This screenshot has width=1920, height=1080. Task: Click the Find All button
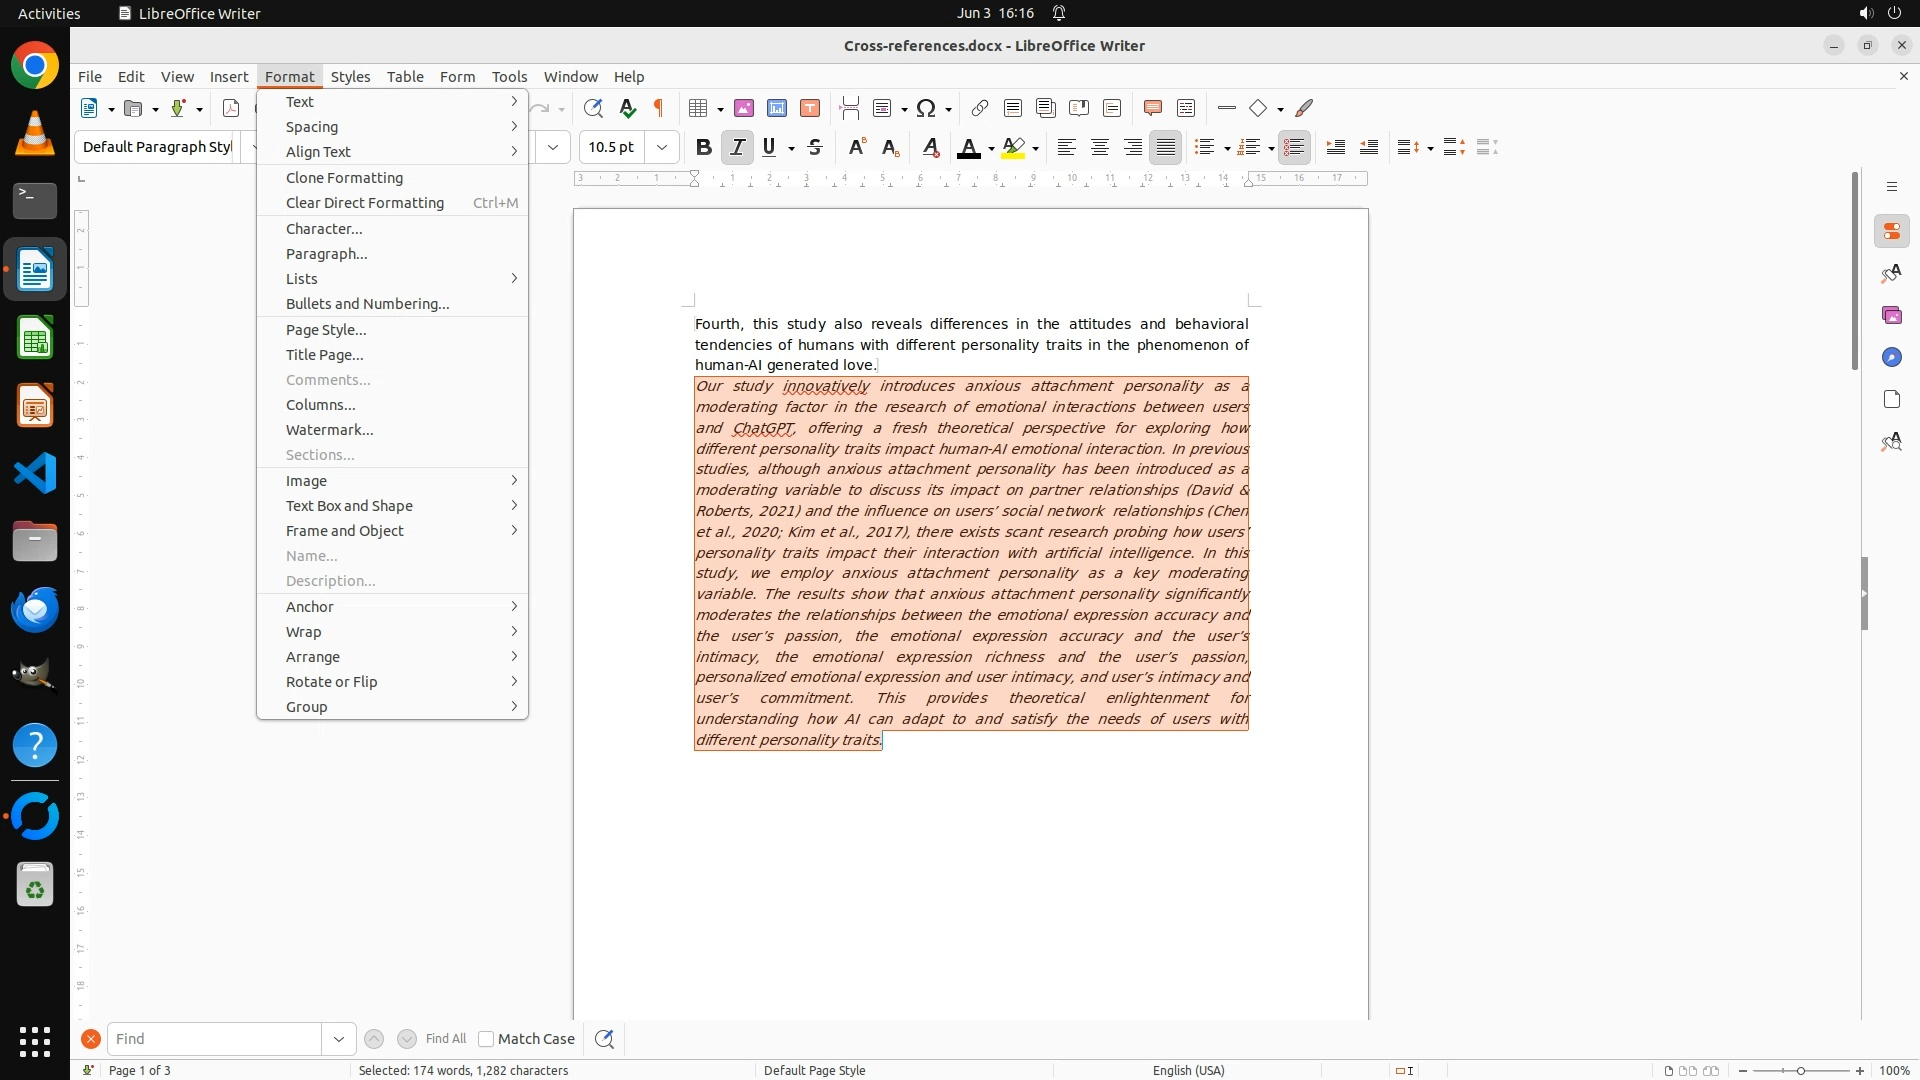click(445, 1039)
